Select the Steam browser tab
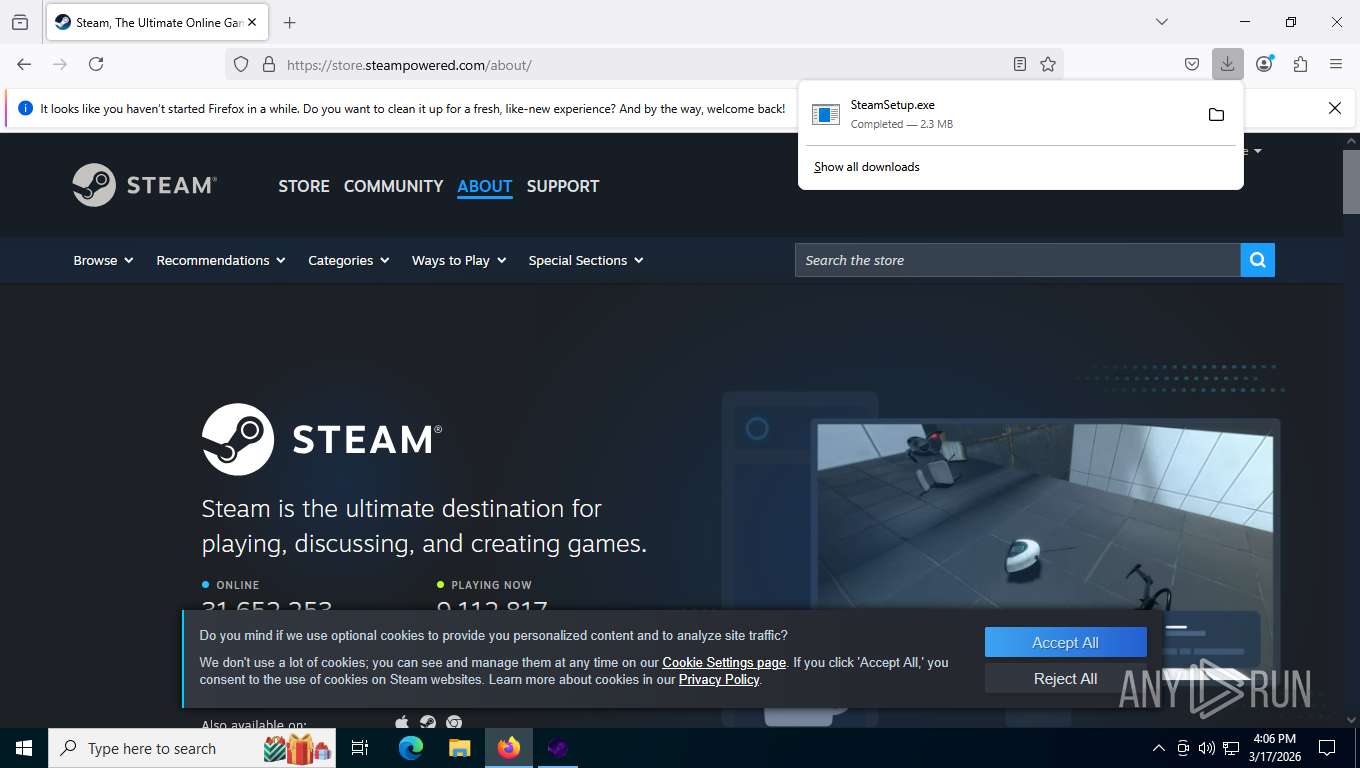 [157, 22]
